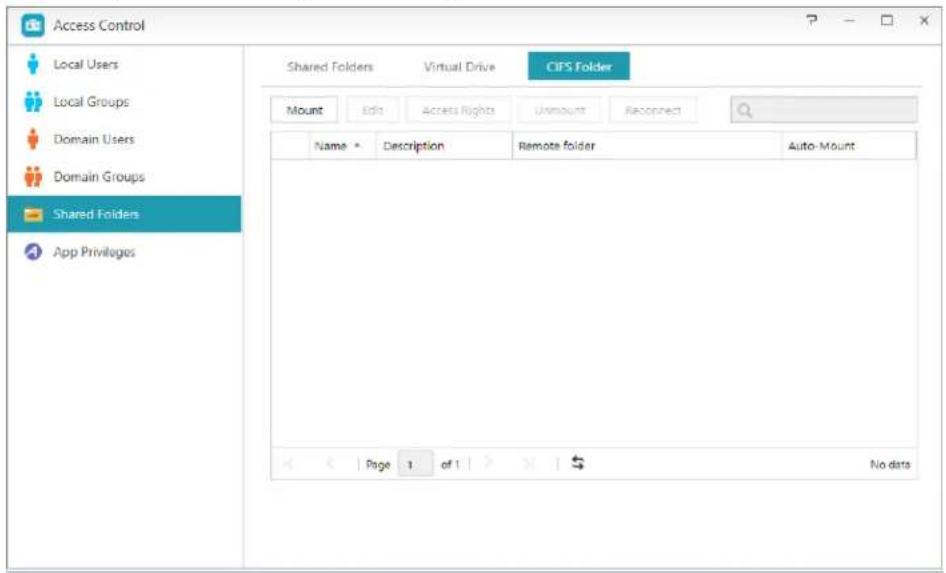Click the Edit button
The width and height of the screenshot is (946, 573).
tap(372, 110)
